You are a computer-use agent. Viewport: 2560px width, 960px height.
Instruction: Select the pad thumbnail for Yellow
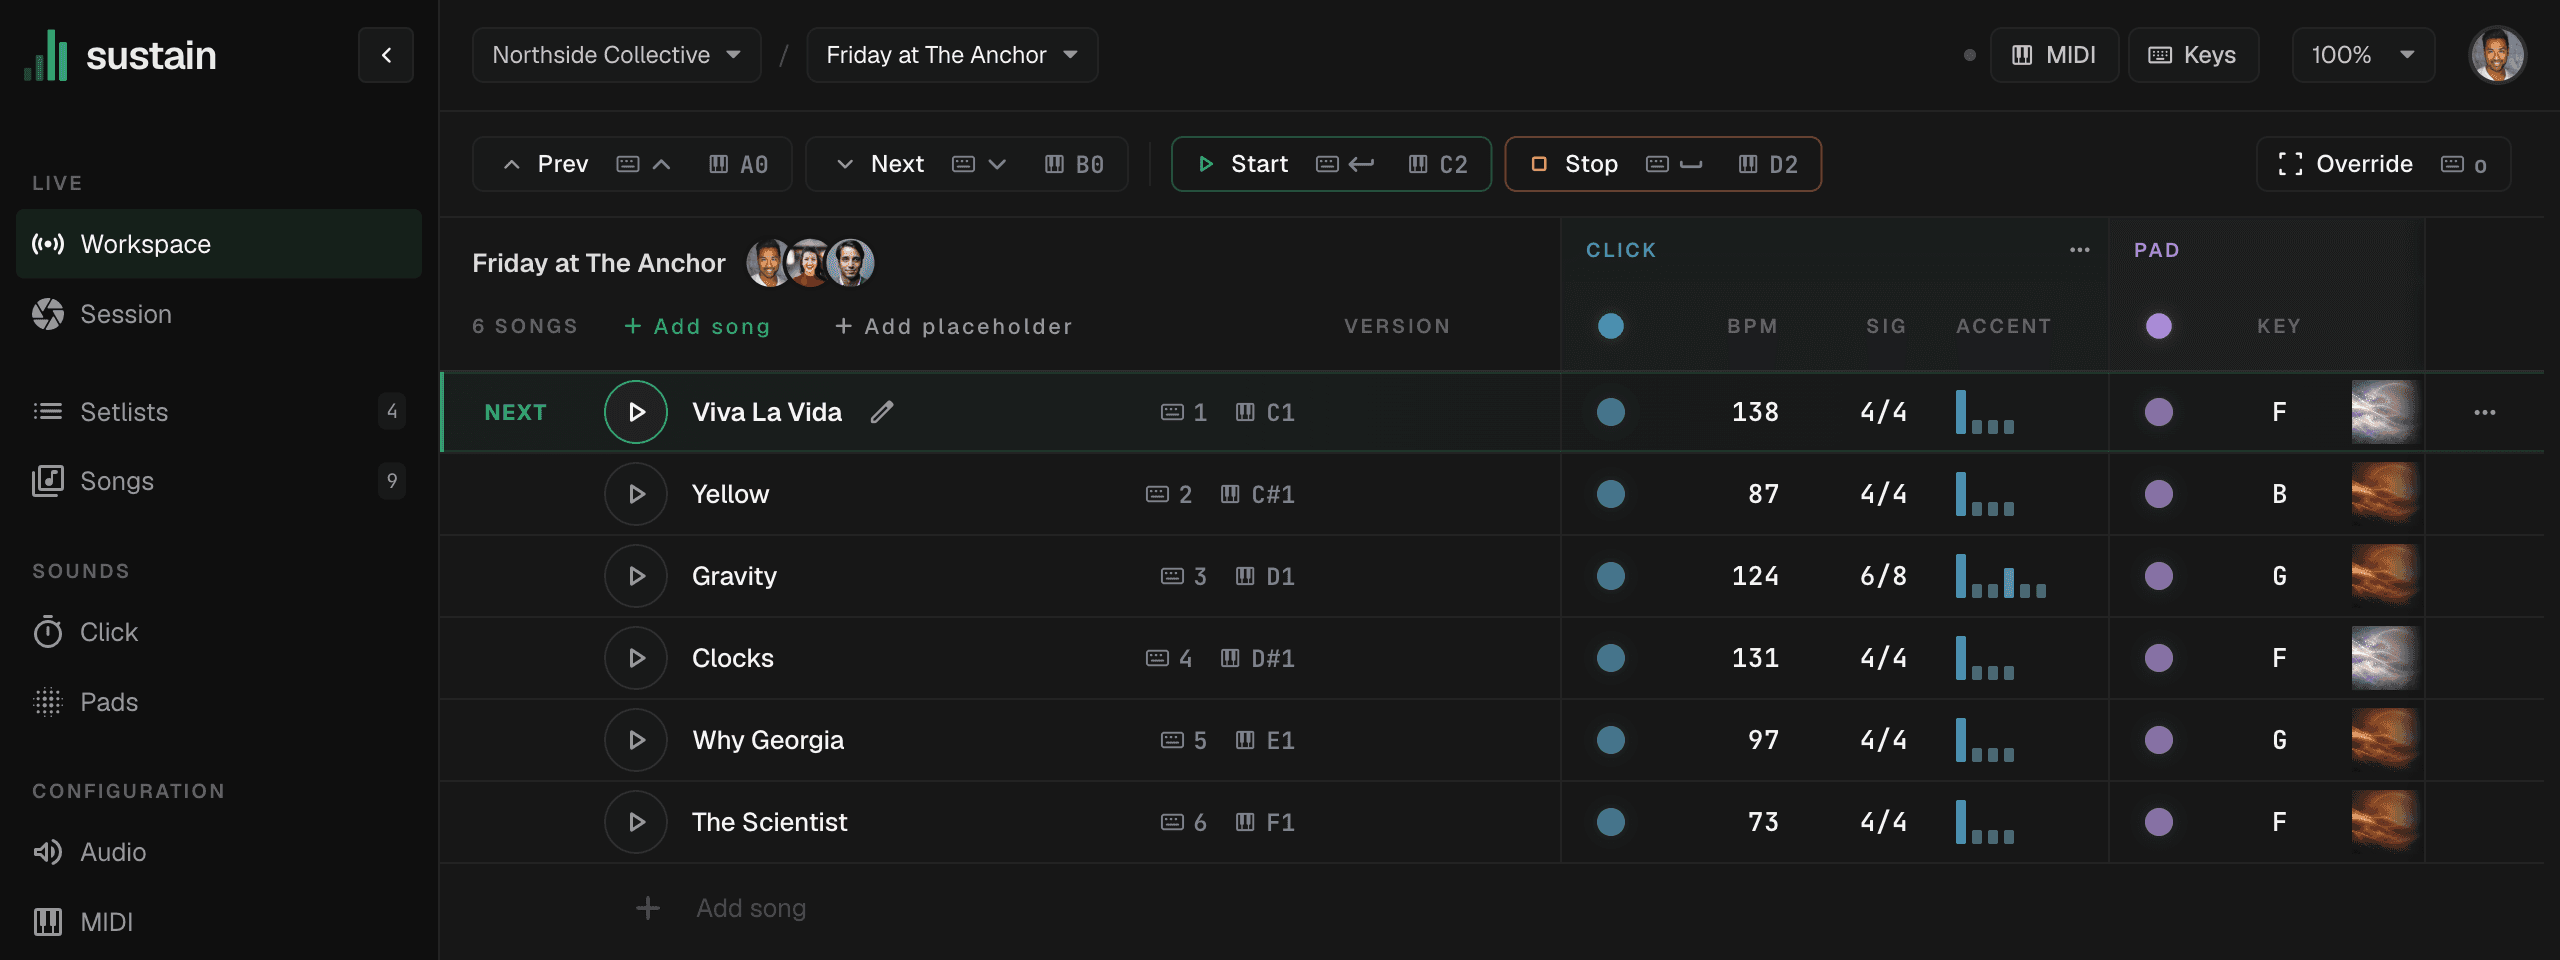tap(2384, 494)
